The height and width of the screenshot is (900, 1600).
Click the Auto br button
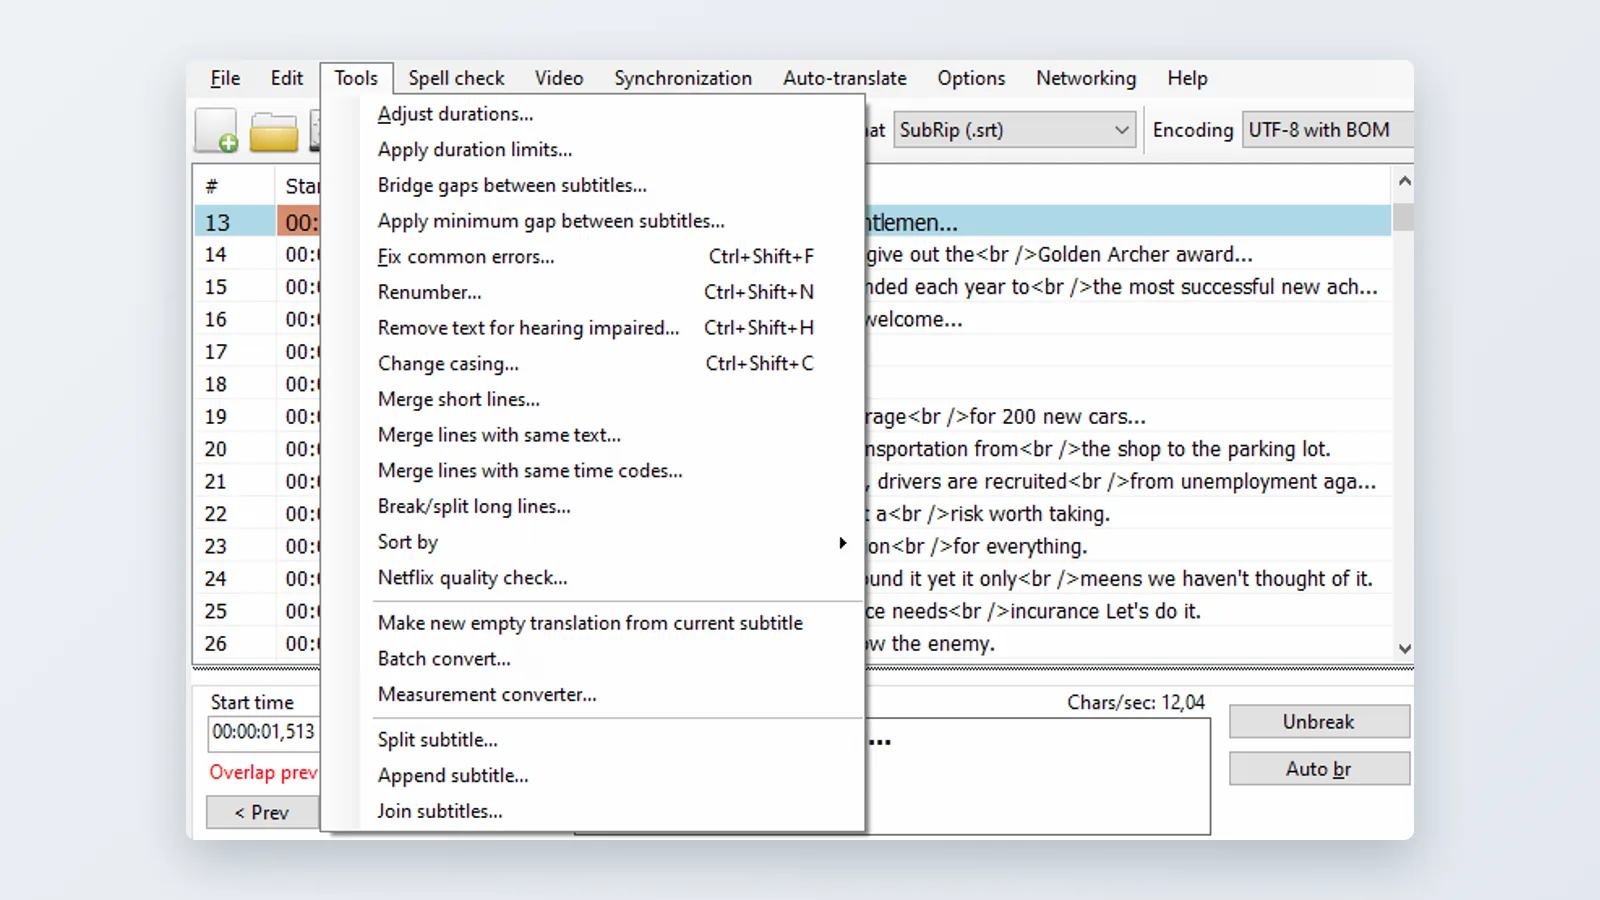(1319, 769)
